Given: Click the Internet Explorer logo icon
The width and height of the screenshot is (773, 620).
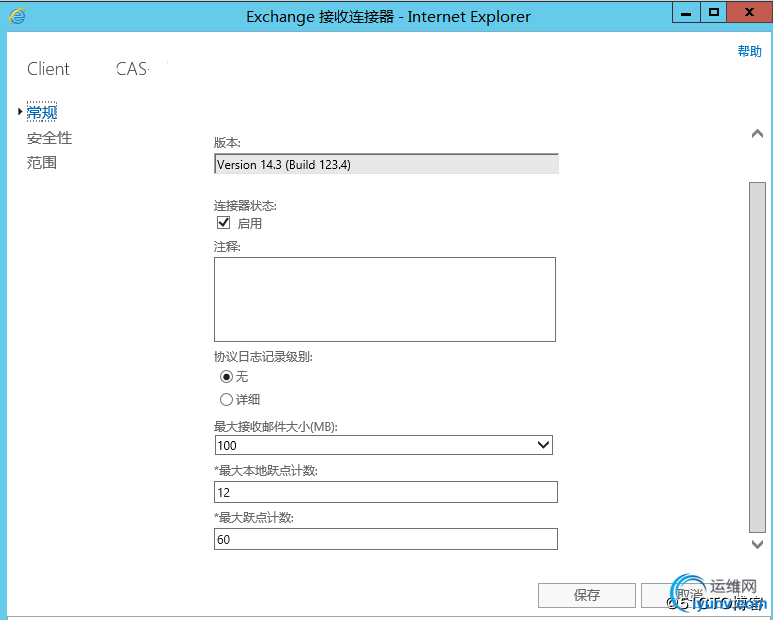Looking at the screenshot, I should (x=17, y=16).
